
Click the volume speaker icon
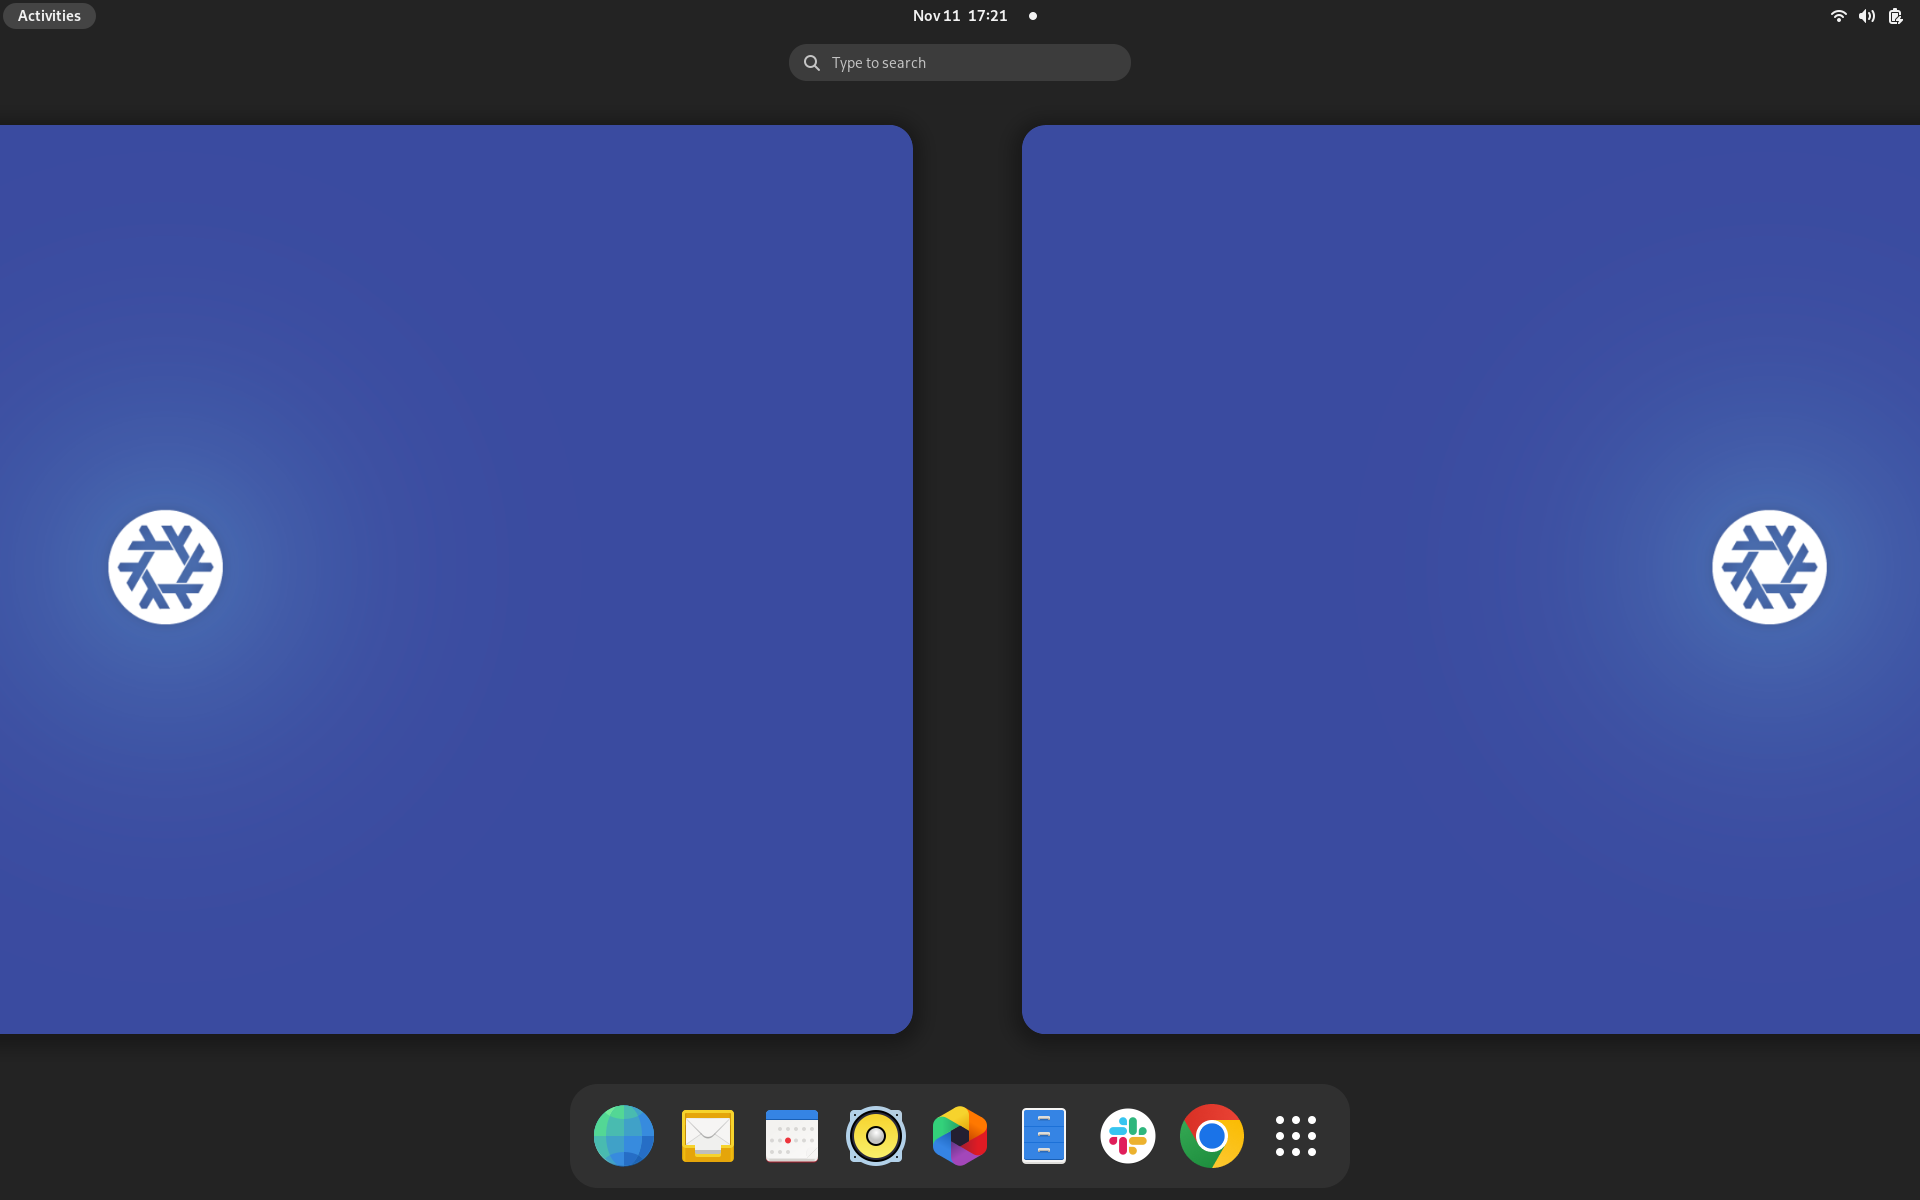tap(1866, 16)
